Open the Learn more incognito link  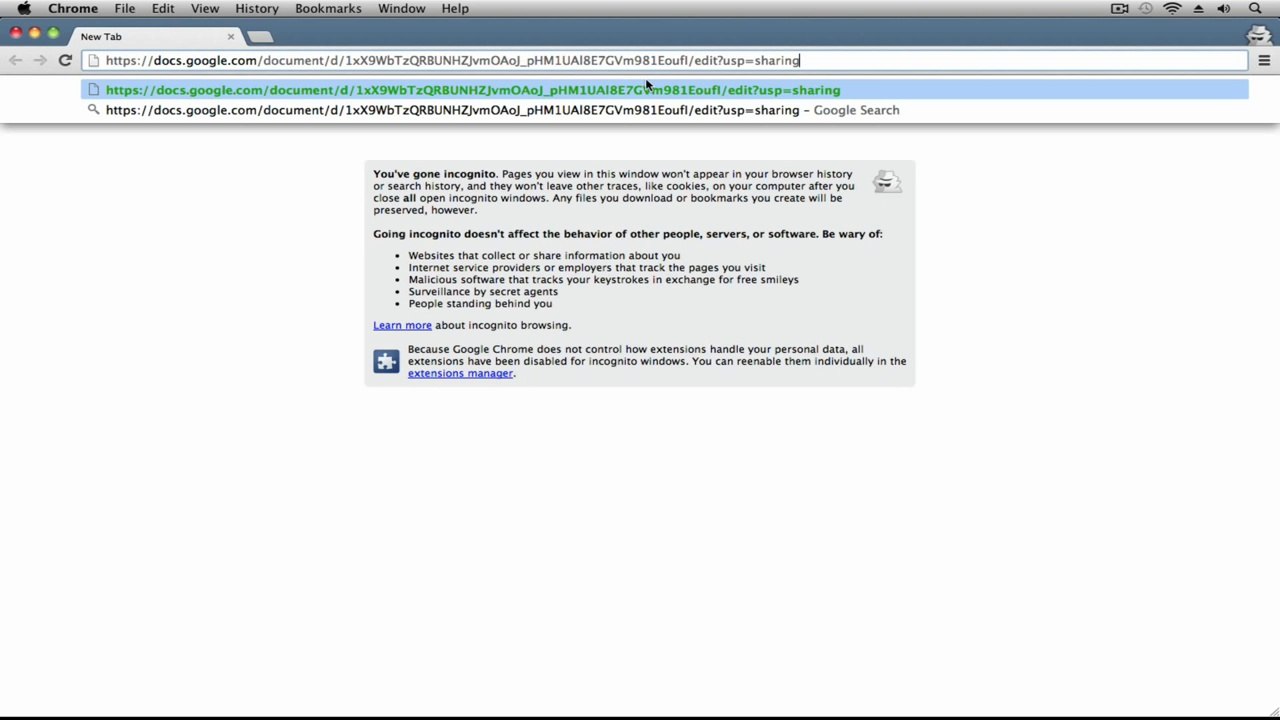pos(402,325)
